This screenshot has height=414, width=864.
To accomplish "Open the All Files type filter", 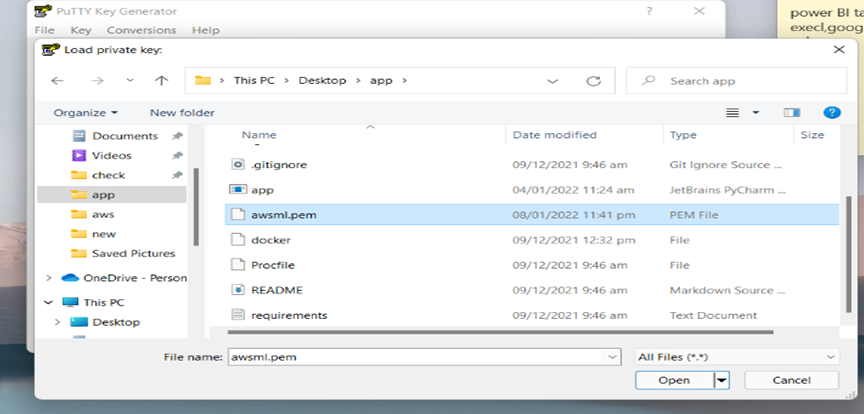I will click(x=737, y=357).
